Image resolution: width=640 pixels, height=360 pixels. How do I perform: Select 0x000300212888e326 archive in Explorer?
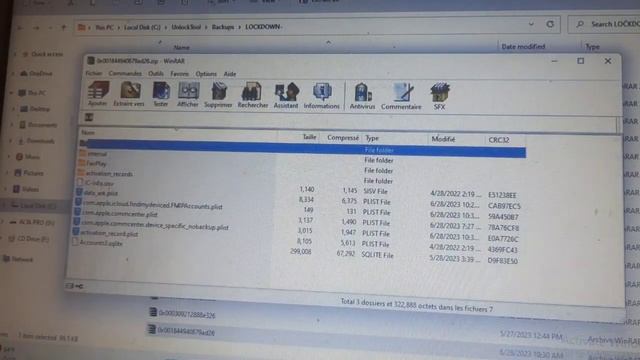pos(182,313)
